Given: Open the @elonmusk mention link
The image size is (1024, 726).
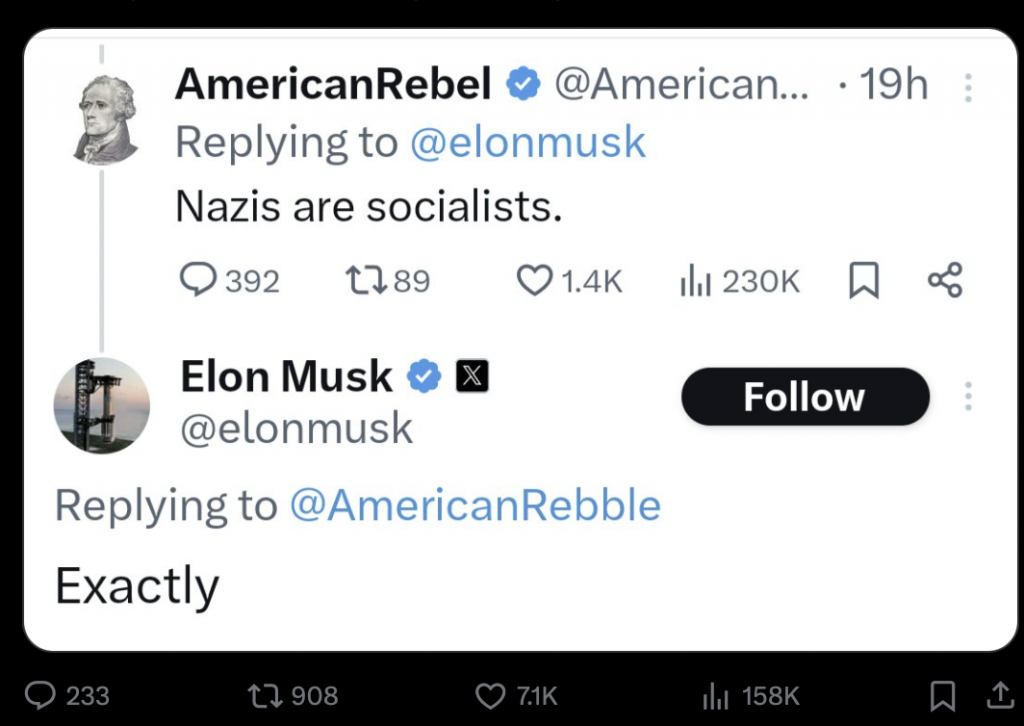Looking at the screenshot, I should point(528,142).
